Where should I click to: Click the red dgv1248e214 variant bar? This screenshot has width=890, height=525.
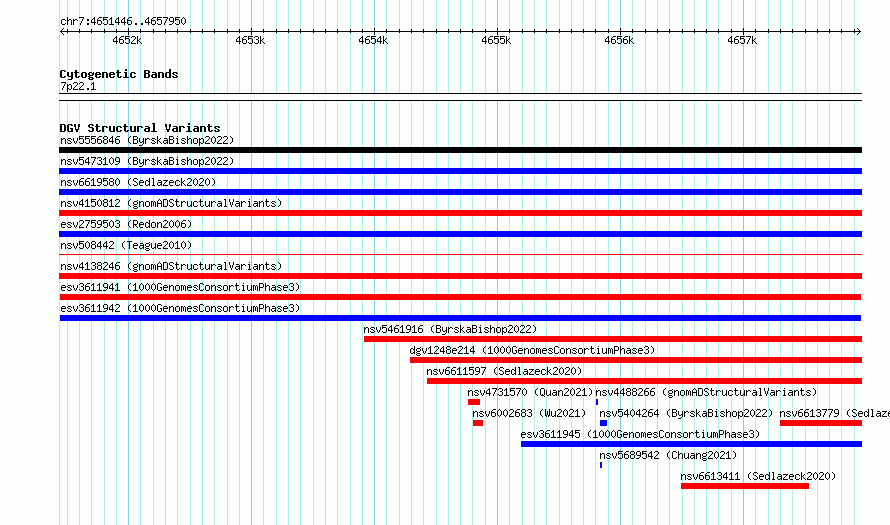pos(636,360)
